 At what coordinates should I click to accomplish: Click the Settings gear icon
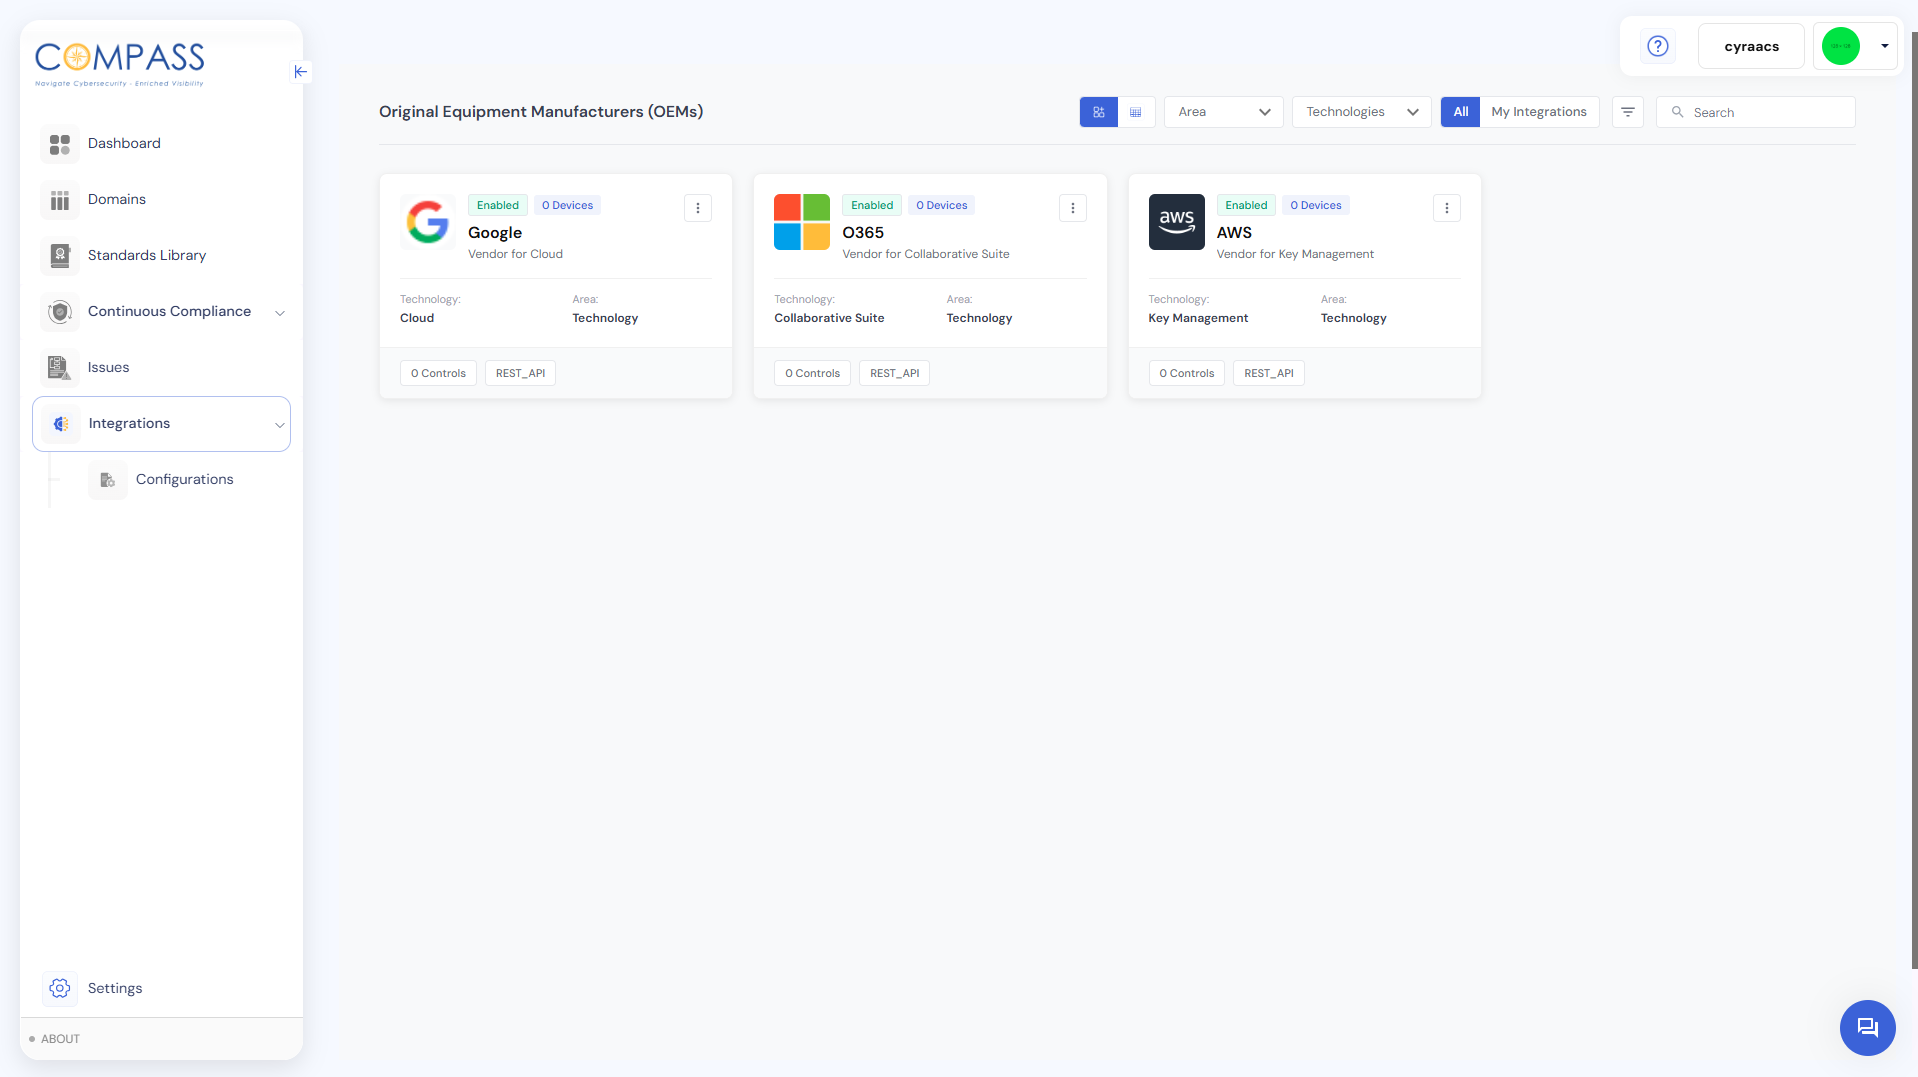[60, 988]
